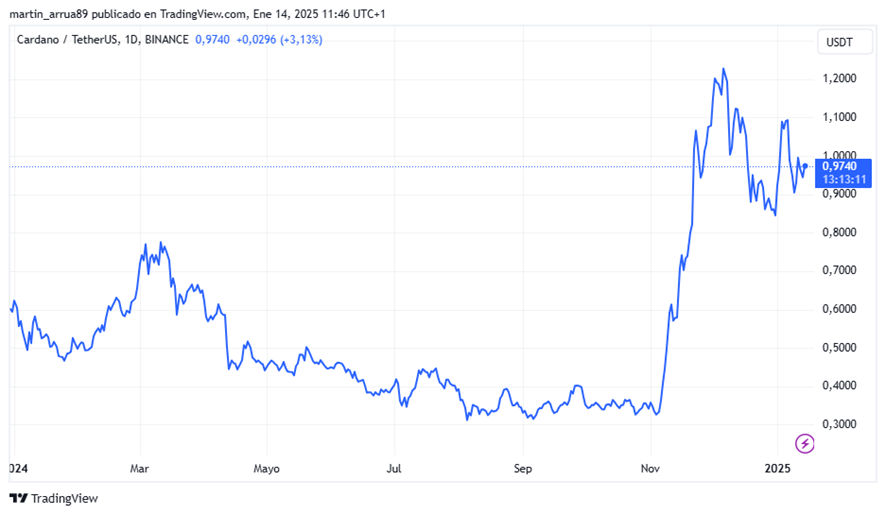The image size is (886, 515).
Task: Click the Jul date axis label
Action: [394, 469]
